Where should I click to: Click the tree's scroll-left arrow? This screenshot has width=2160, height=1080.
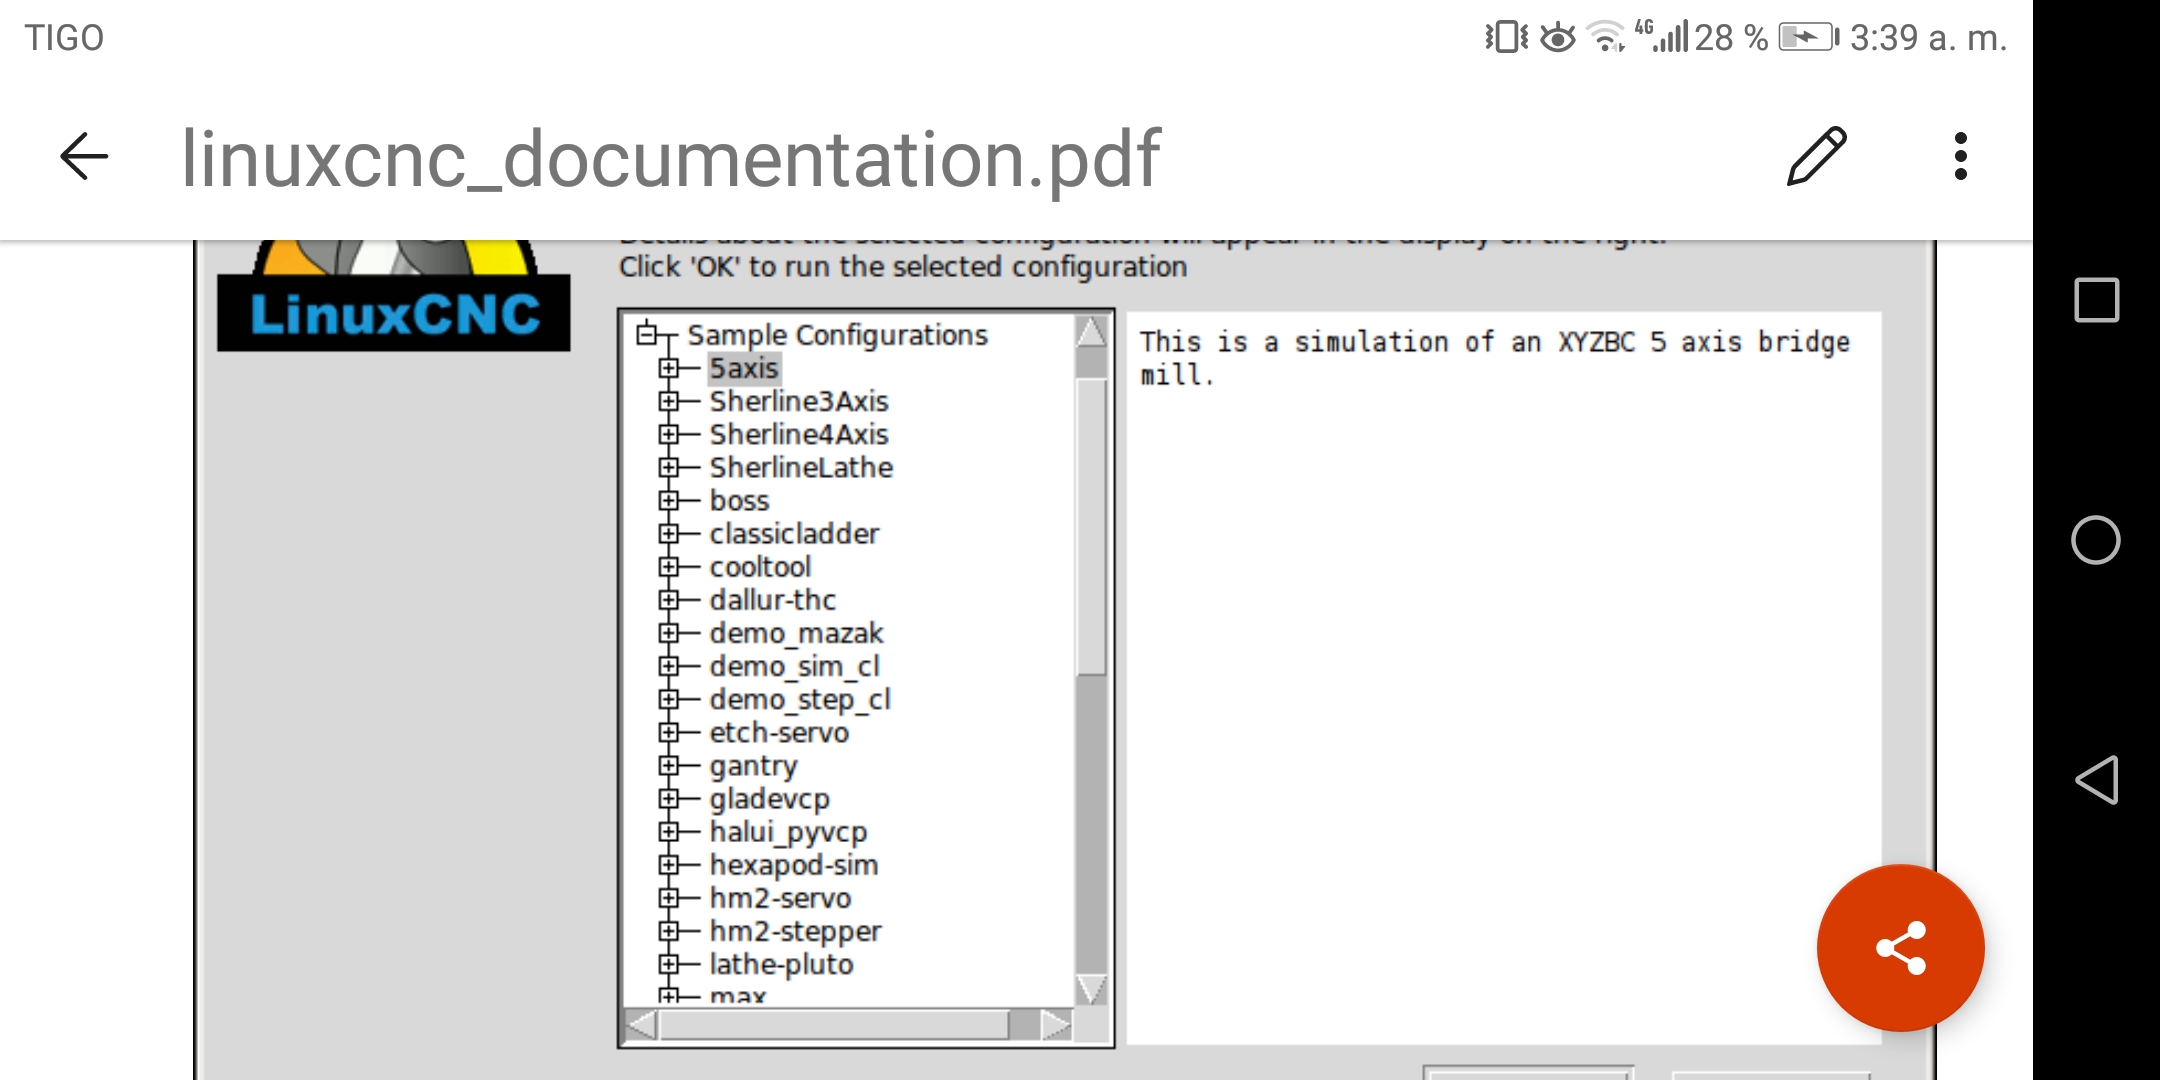click(x=640, y=1025)
